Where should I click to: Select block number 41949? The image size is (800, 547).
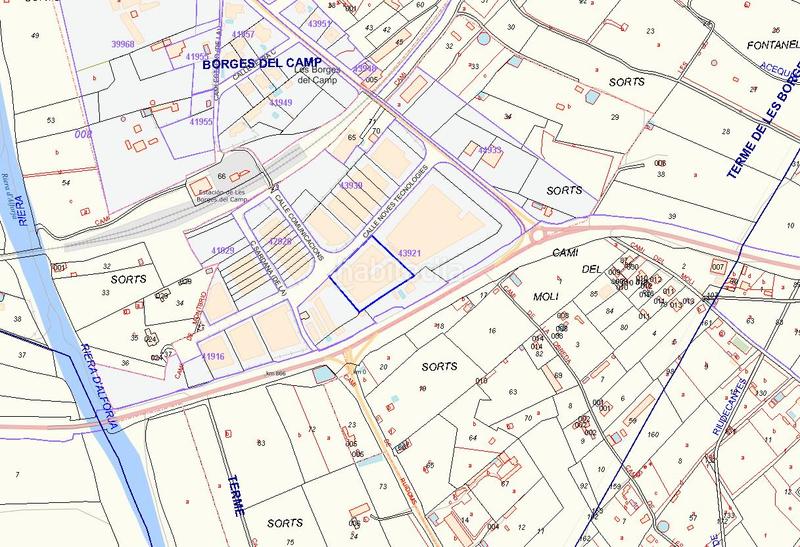tap(281, 102)
